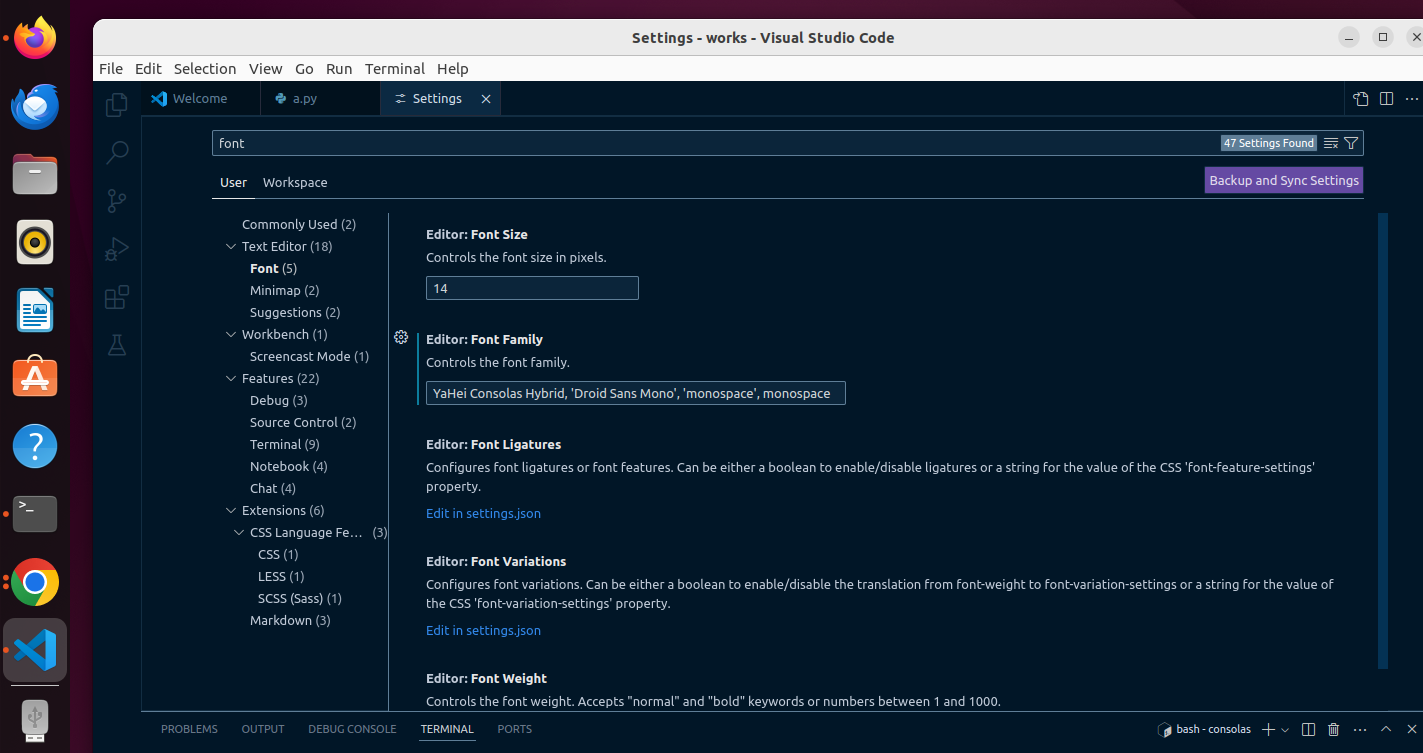Maximize the panel with up chevron
Screen dimensions: 1423x753
click(1386, 729)
